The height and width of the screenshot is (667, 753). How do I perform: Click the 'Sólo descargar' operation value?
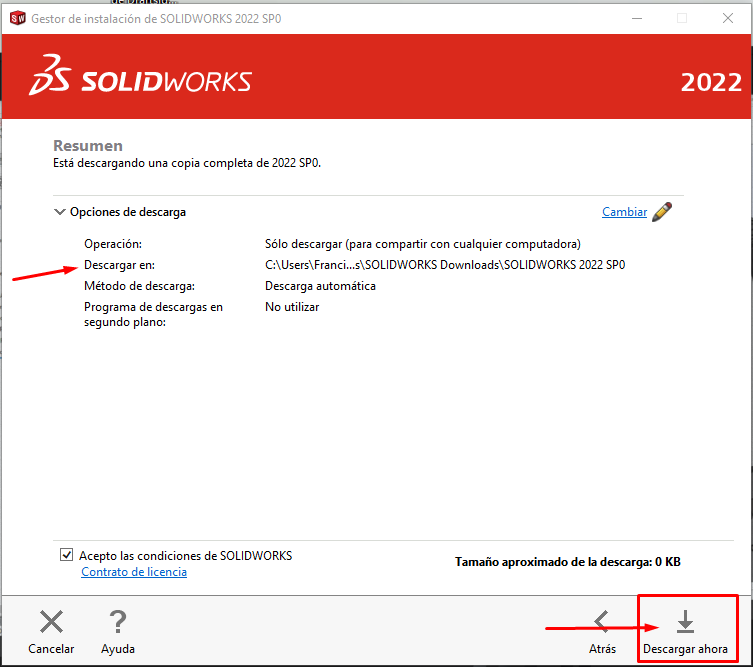coord(423,244)
